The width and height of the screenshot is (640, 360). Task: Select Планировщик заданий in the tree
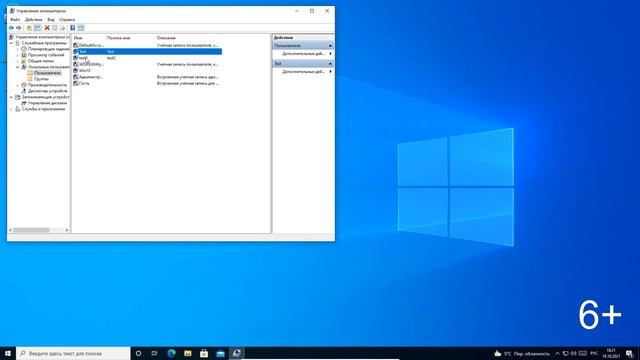tap(49, 49)
